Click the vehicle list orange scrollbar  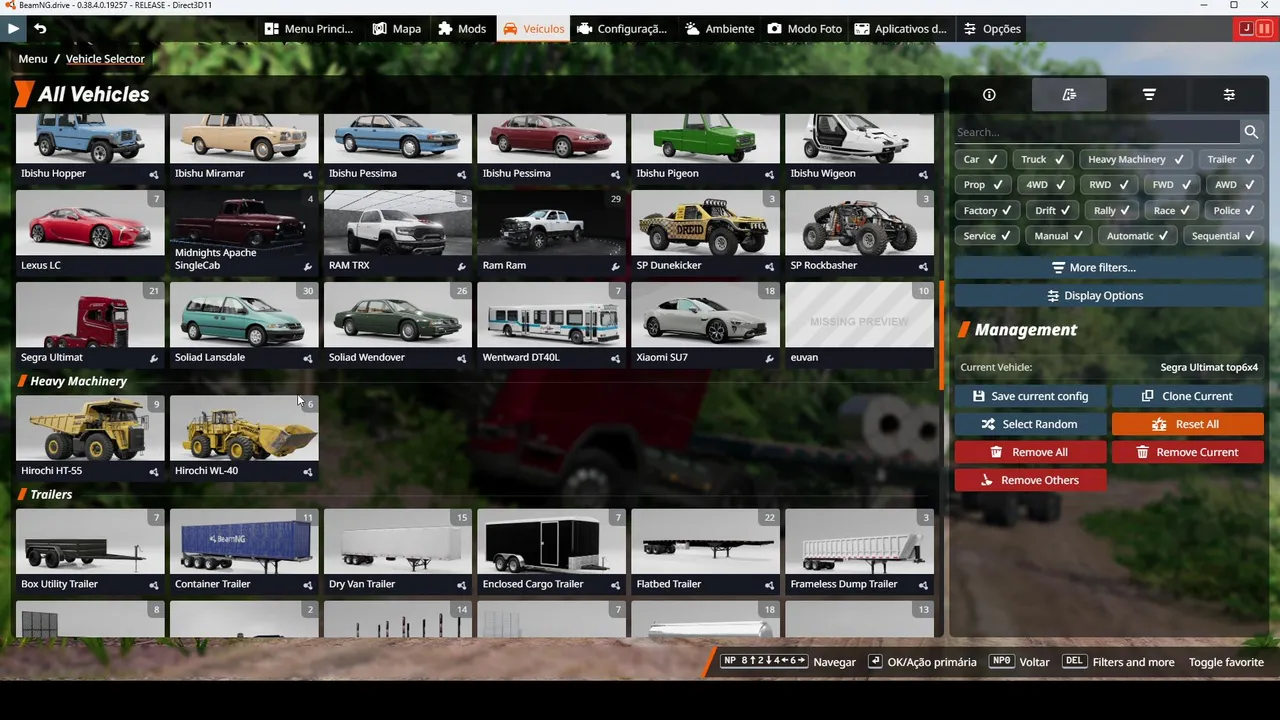point(941,335)
